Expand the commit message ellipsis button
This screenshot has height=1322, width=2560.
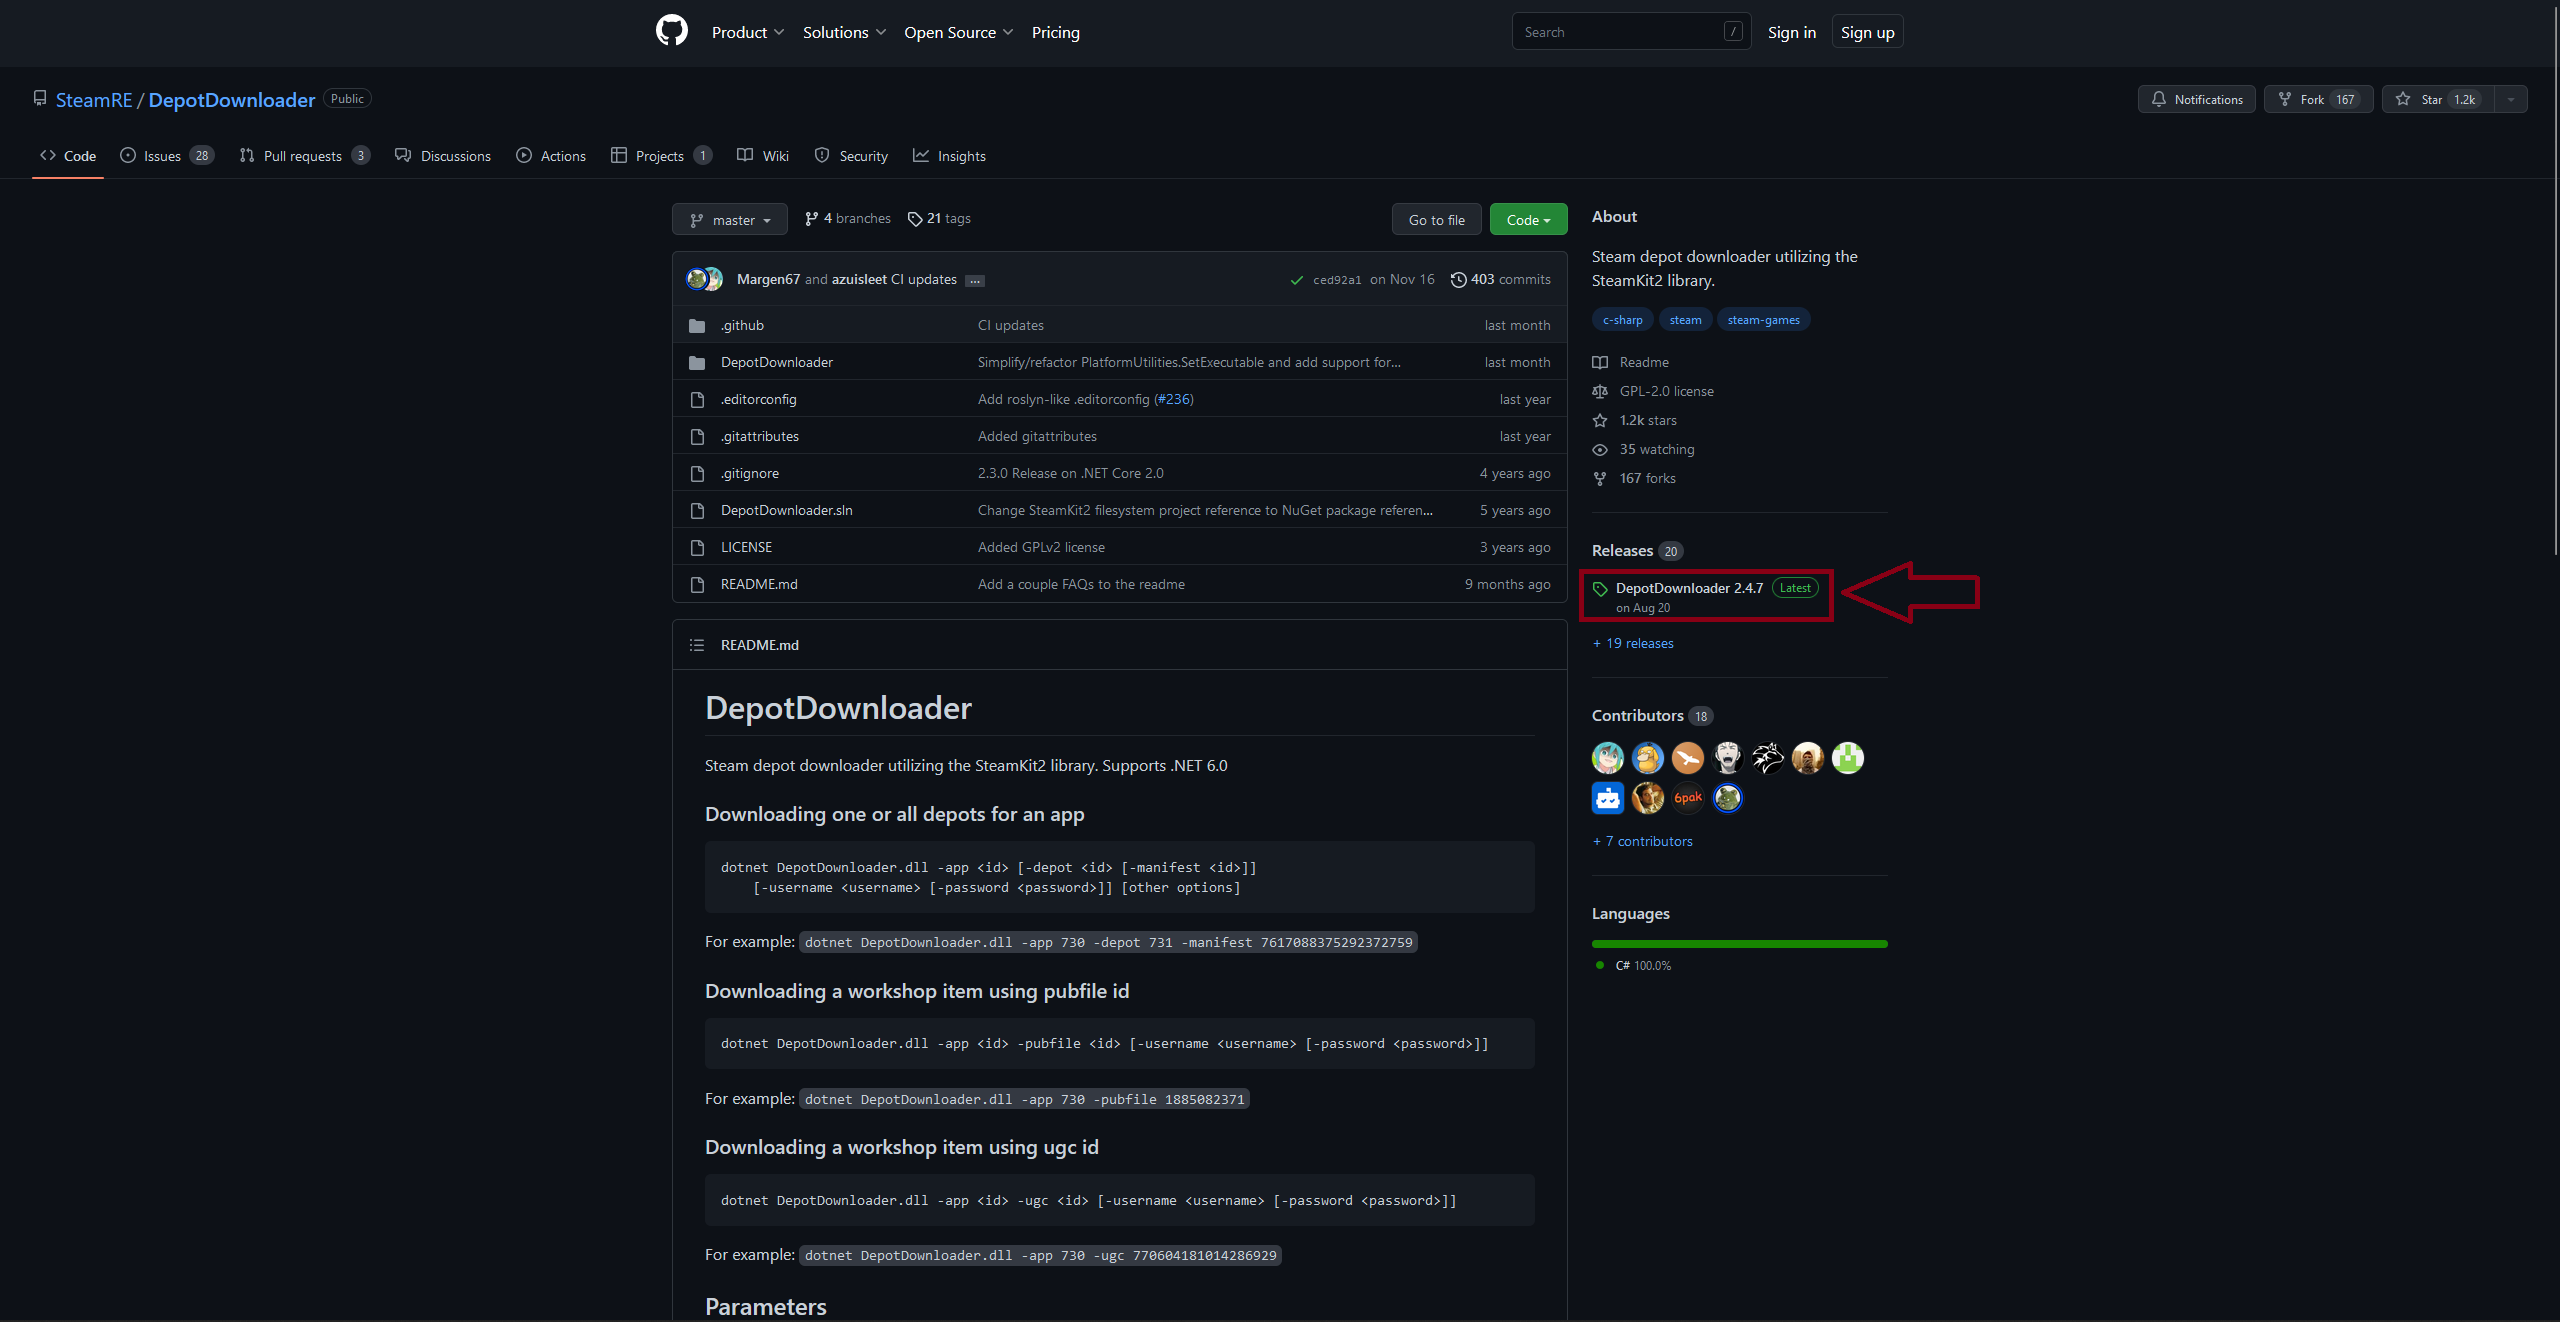coord(975,281)
